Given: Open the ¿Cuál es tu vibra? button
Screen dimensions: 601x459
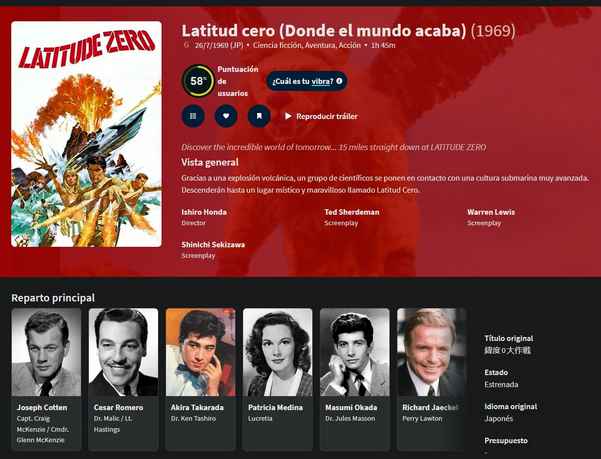Looking at the screenshot, I should click(307, 81).
